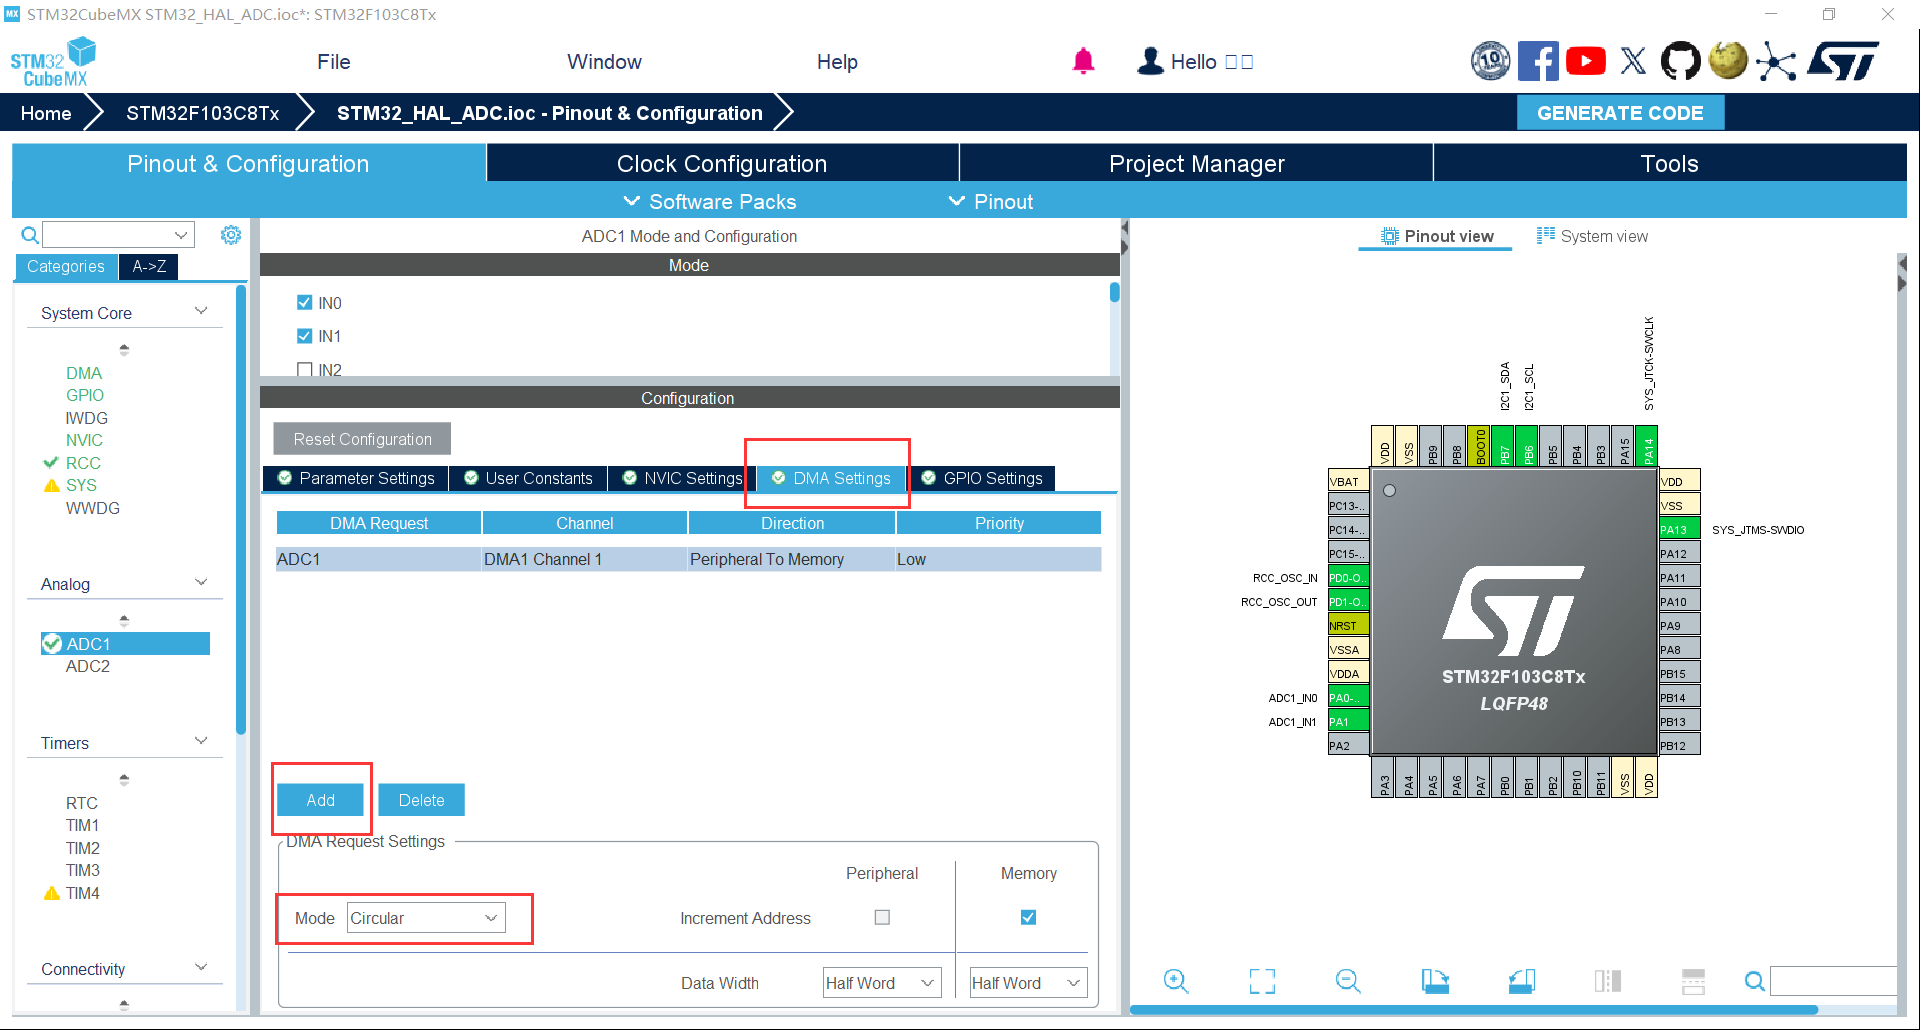Disable Memory increment address checkbox
1920x1030 pixels.
tap(1028, 917)
